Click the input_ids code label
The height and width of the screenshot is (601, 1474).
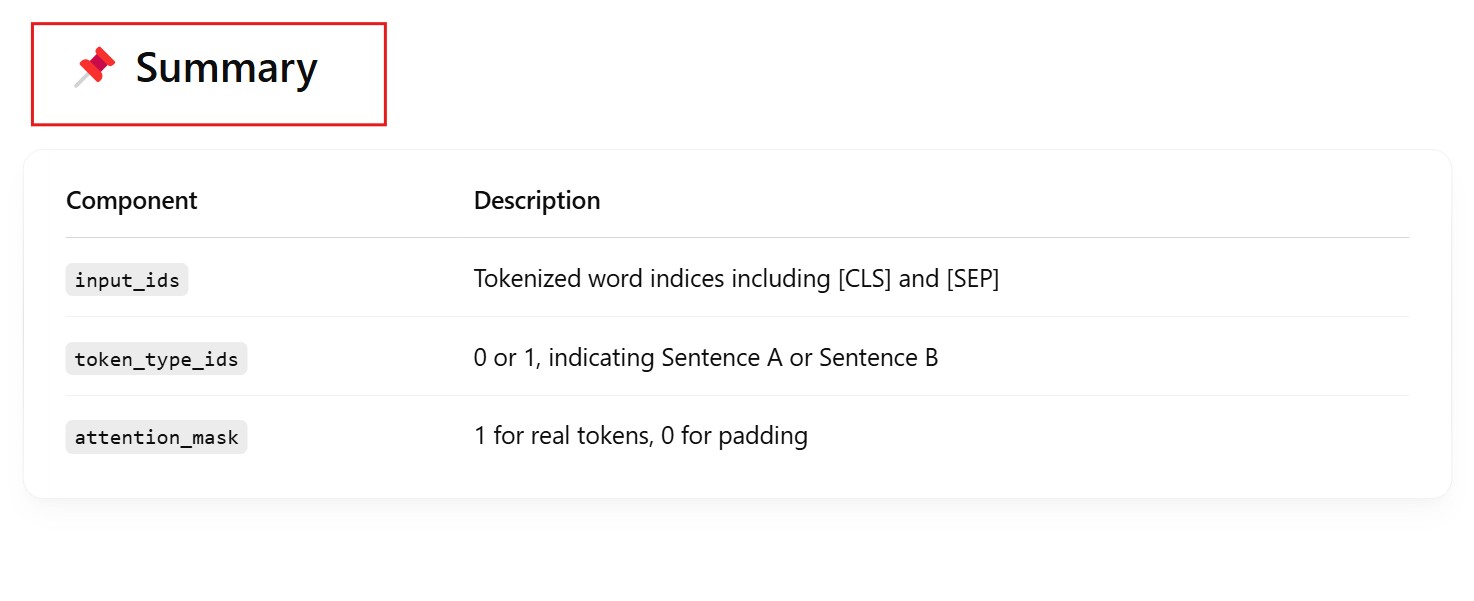pos(127,280)
